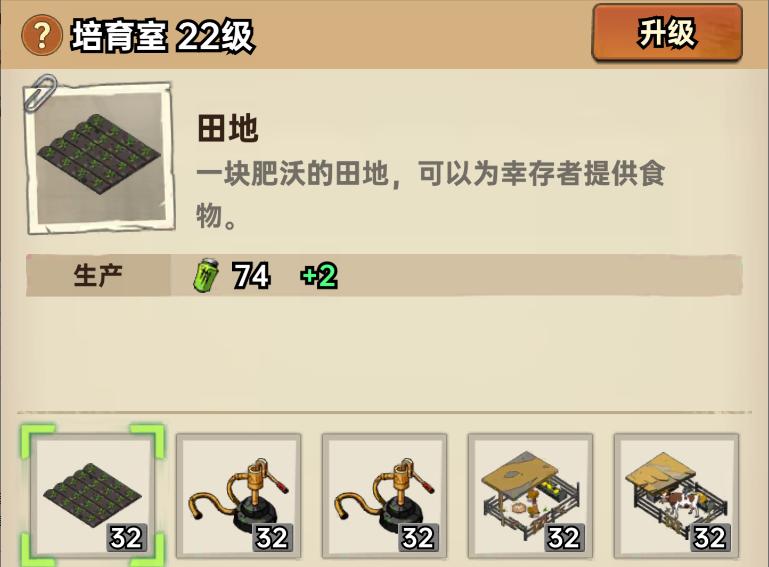769x567 pixels.
Task: Click the farmland description text
Action: click(x=431, y=194)
